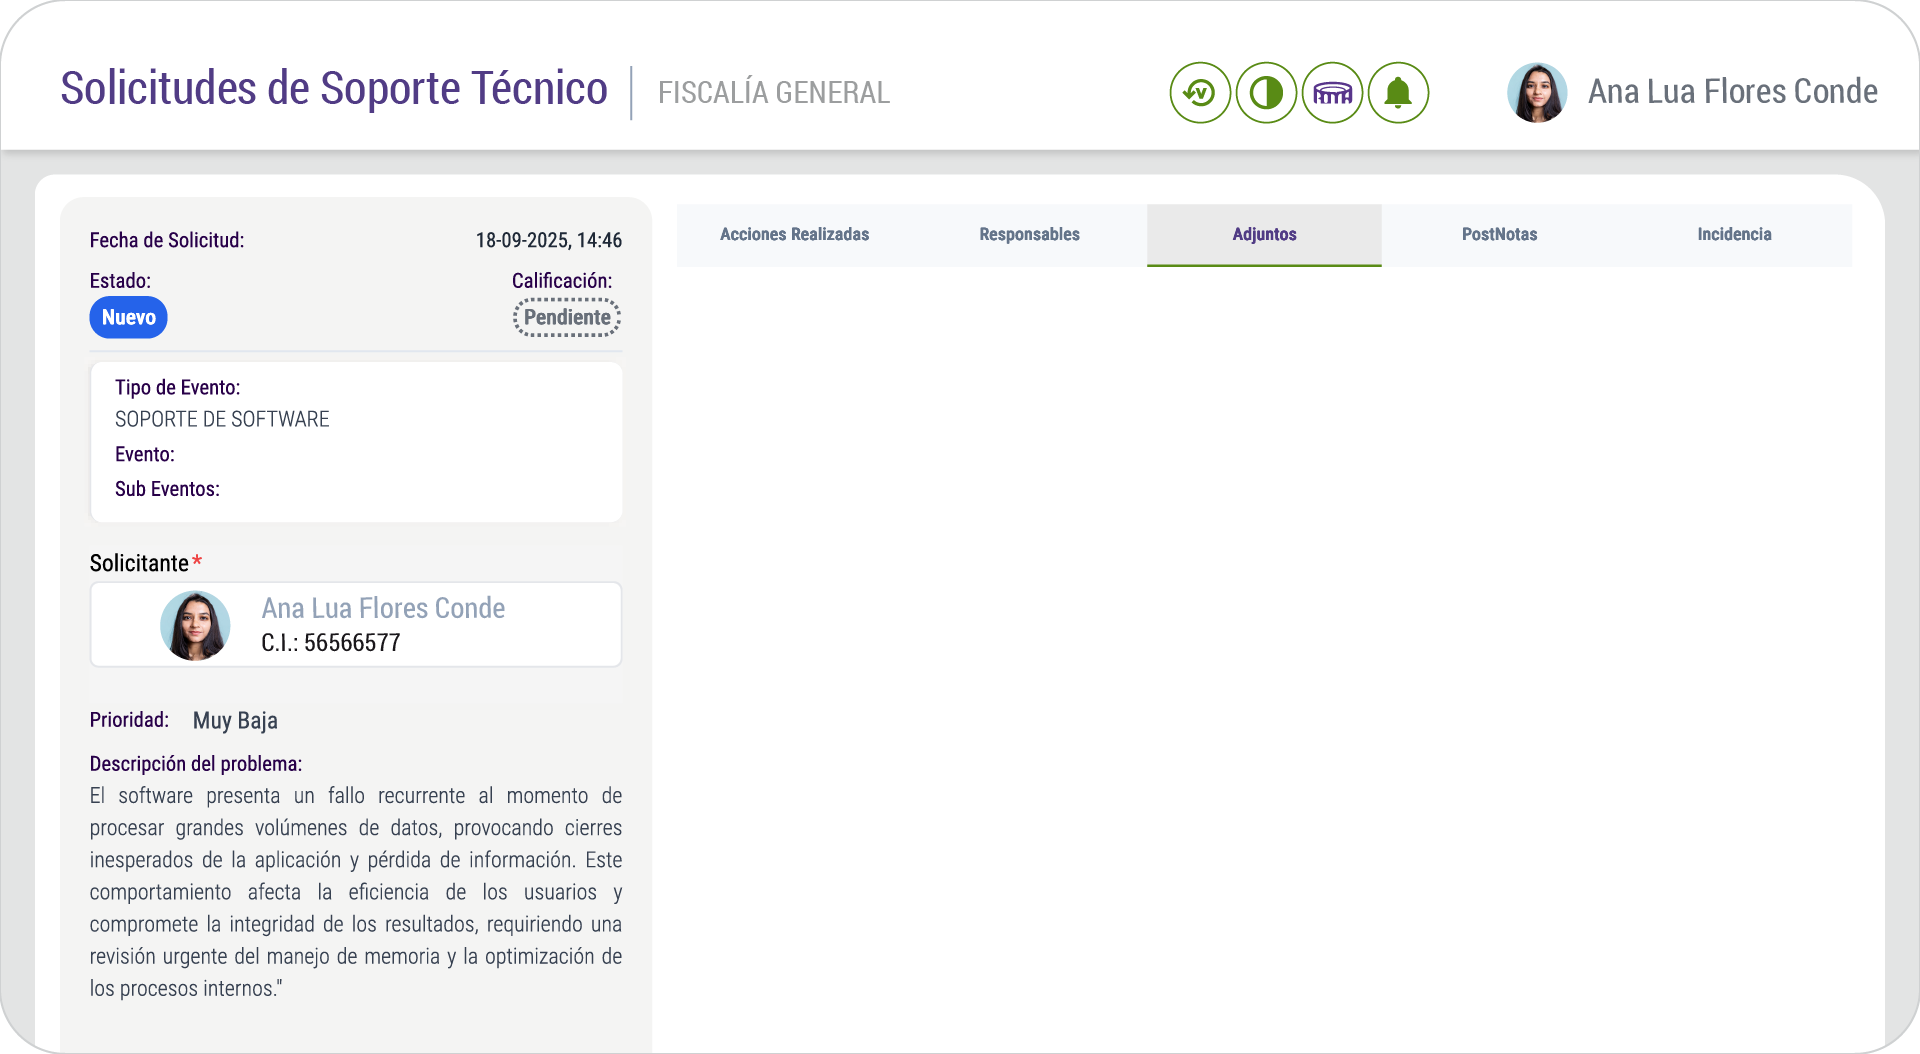
Task: Click the Prioridad value Muy Baja
Action: tap(235, 720)
